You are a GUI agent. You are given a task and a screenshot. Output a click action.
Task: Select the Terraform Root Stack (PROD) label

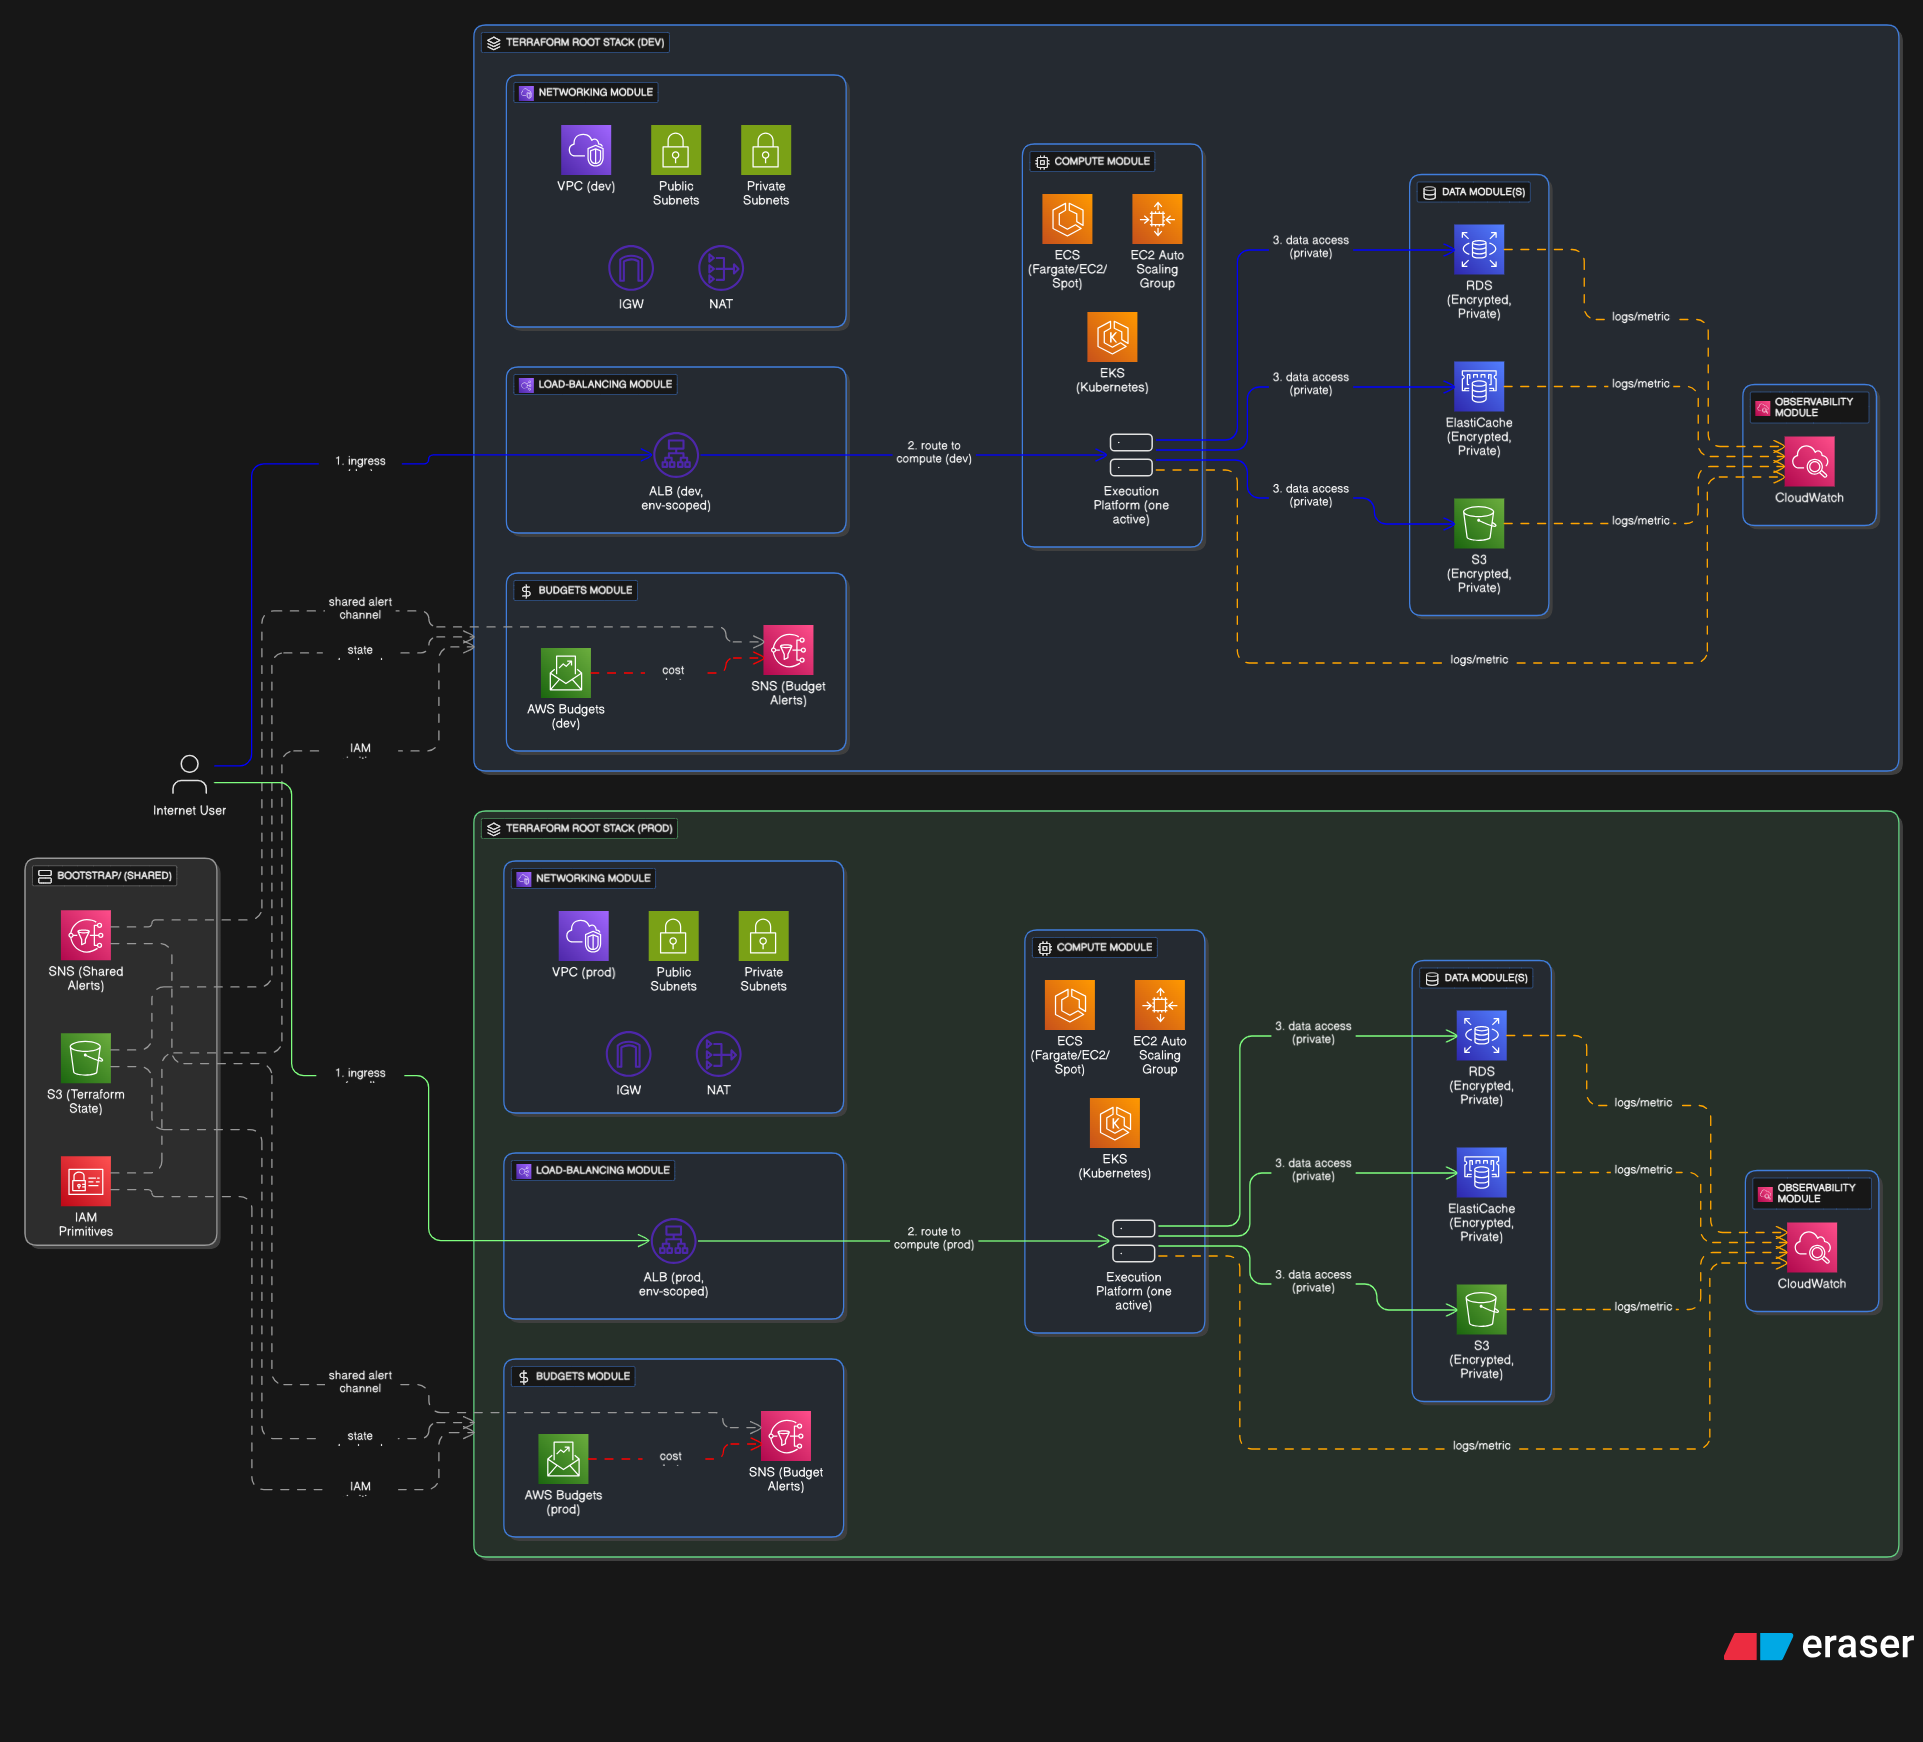579,829
